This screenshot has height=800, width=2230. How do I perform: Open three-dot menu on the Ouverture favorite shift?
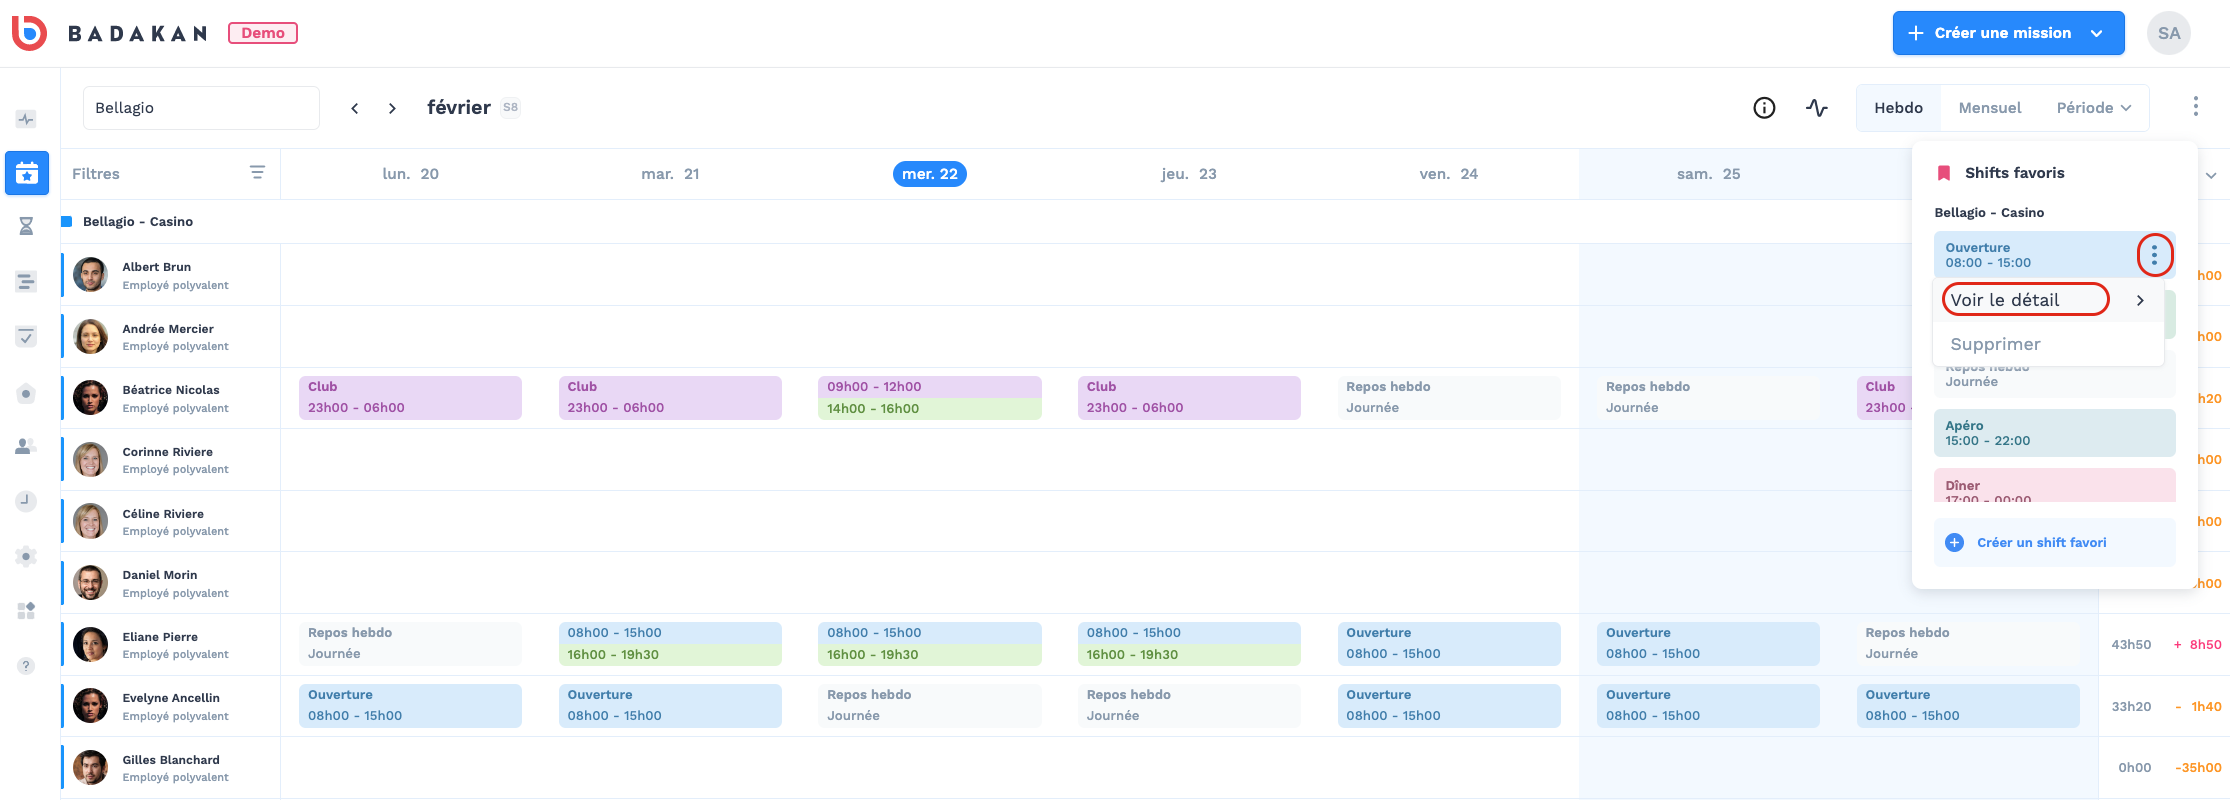(2154, 255)
